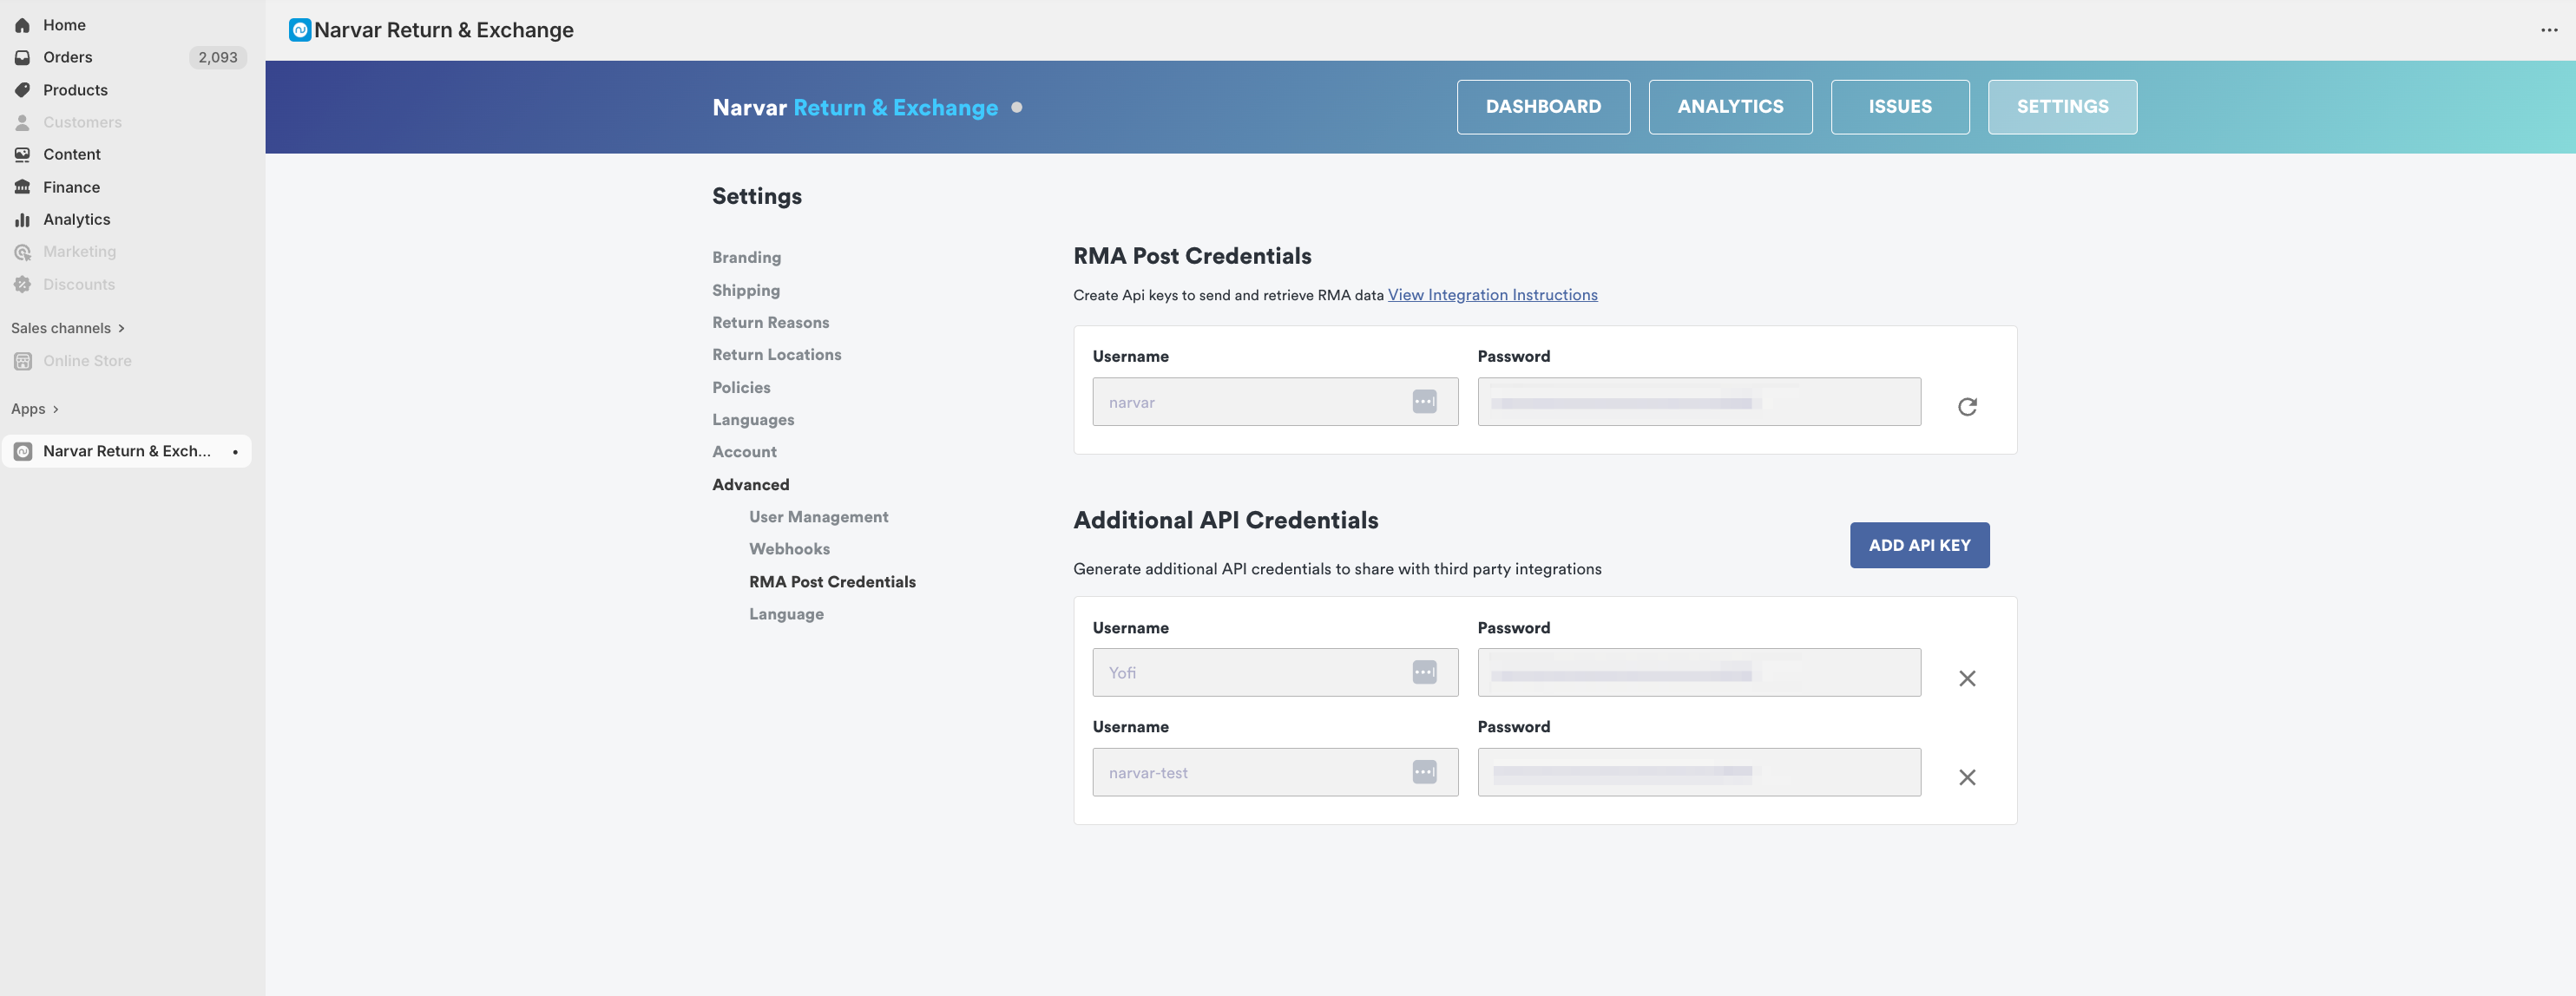Open the ISSUES tab
The height and width of the screenshot is (996, 2576).
pos(1899,107)
